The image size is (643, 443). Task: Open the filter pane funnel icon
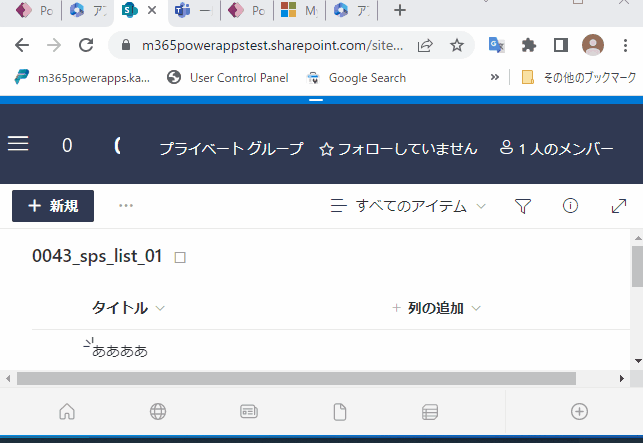[x=522, y=206]
